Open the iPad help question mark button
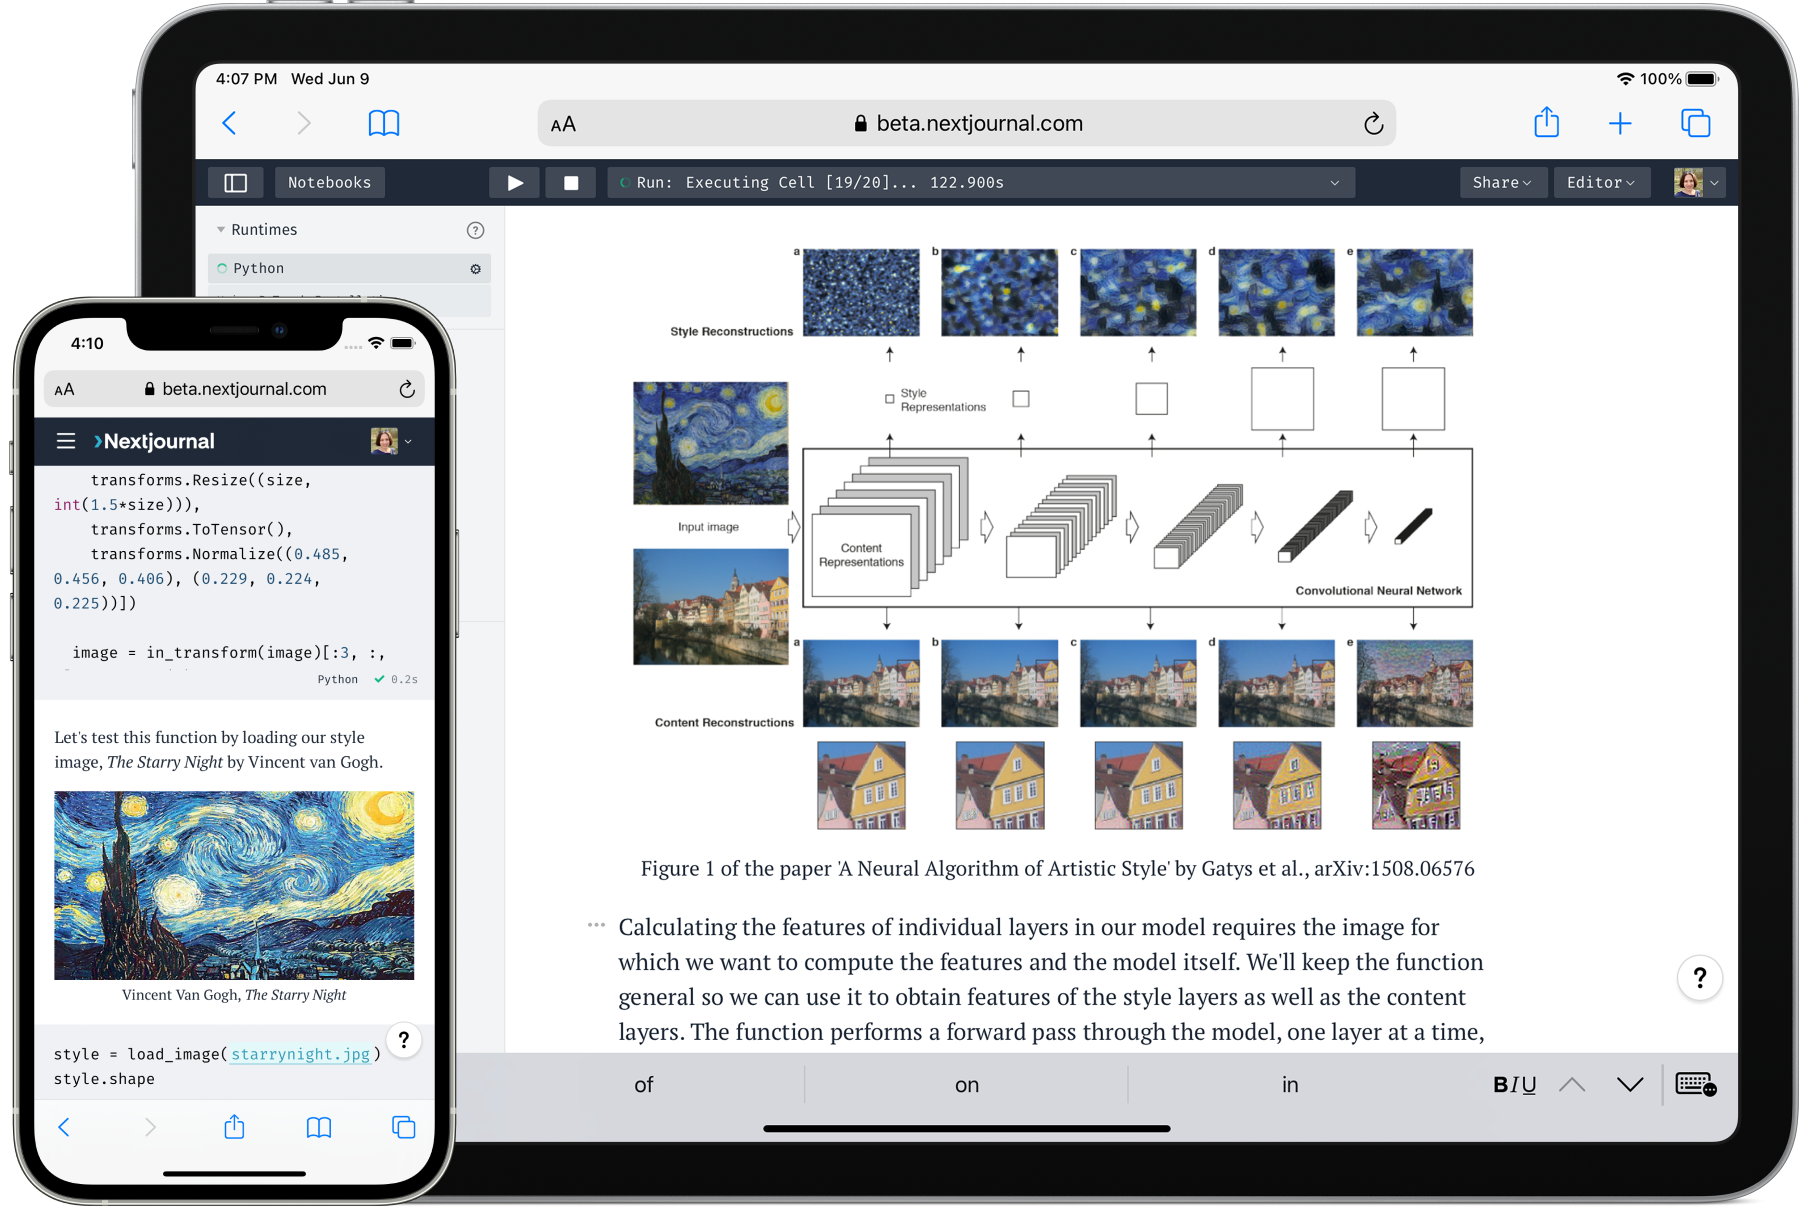The image size is (1800, 1216). click(1699, 978)
